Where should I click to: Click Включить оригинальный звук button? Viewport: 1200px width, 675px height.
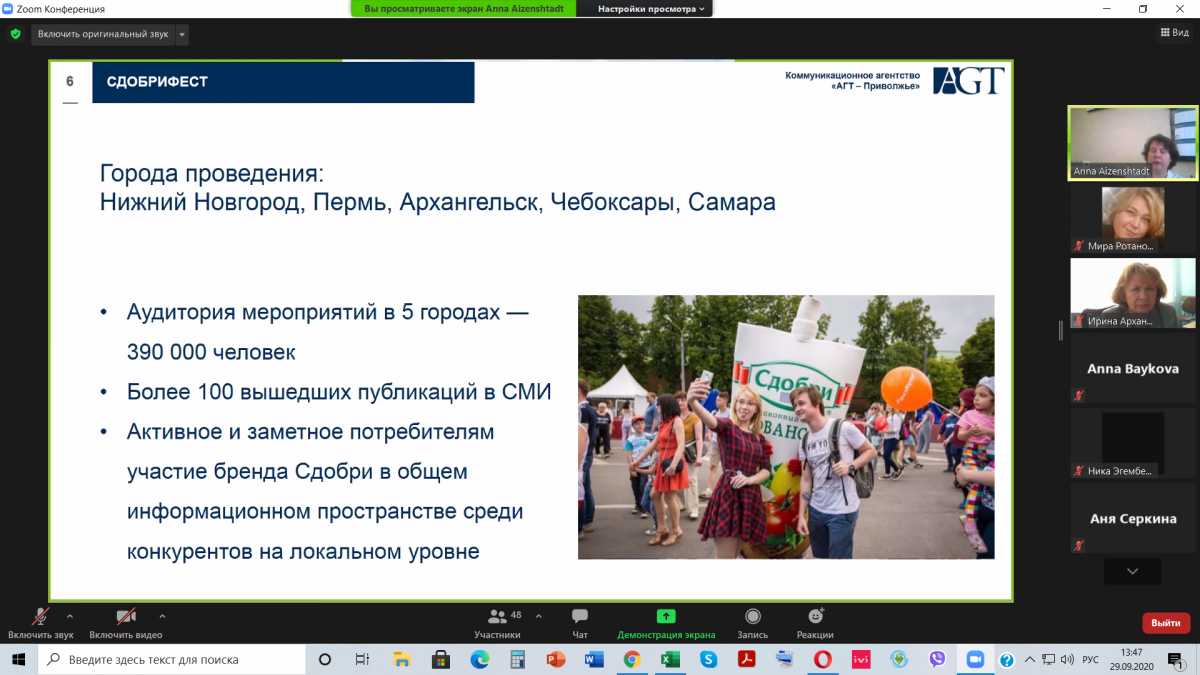coord(103,34)
